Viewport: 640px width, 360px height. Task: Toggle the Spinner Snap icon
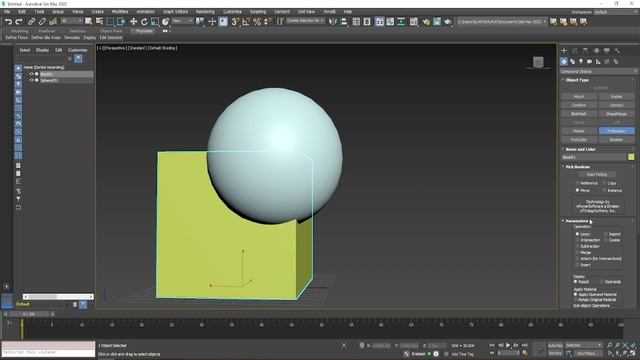point(268,22)
